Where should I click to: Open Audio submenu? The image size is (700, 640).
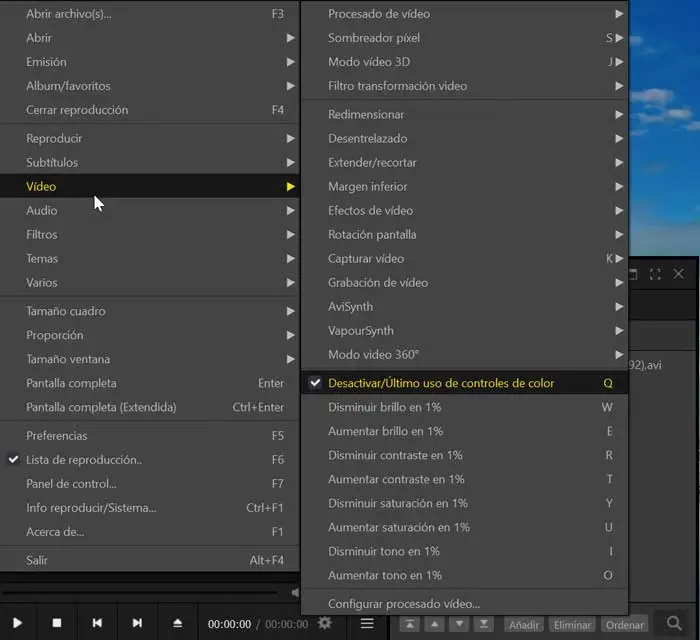(x=150, y=211)
